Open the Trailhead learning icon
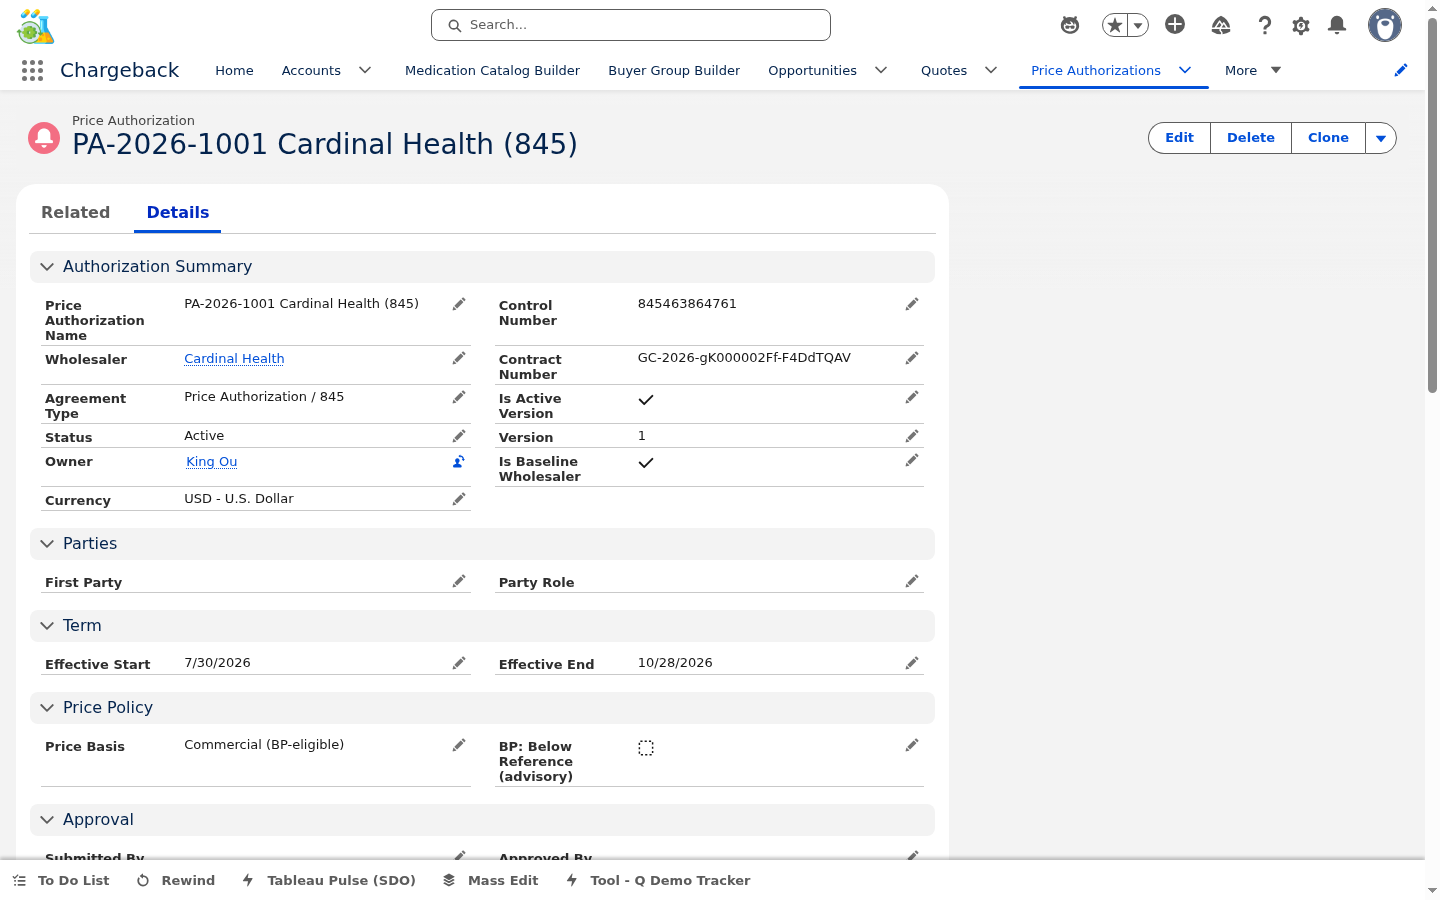1440x900 pixels. (1221, 25)
